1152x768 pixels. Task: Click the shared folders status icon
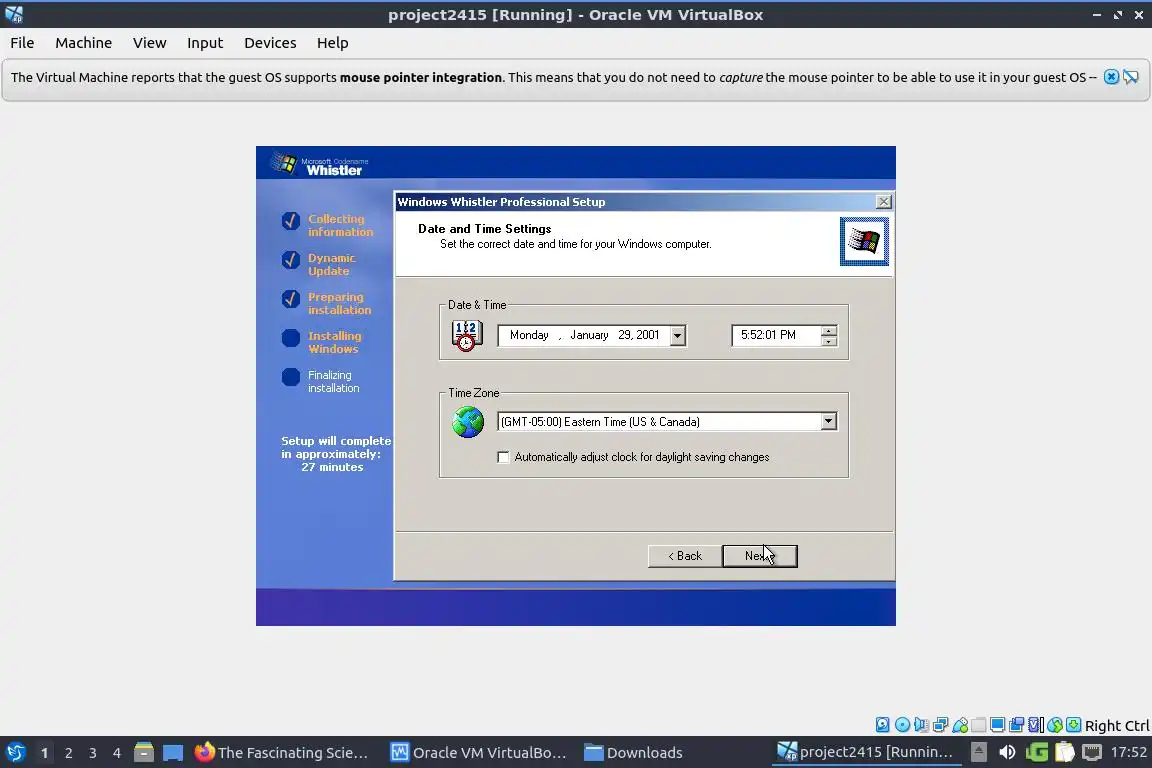pyautogui.click(x=979, y=725)
